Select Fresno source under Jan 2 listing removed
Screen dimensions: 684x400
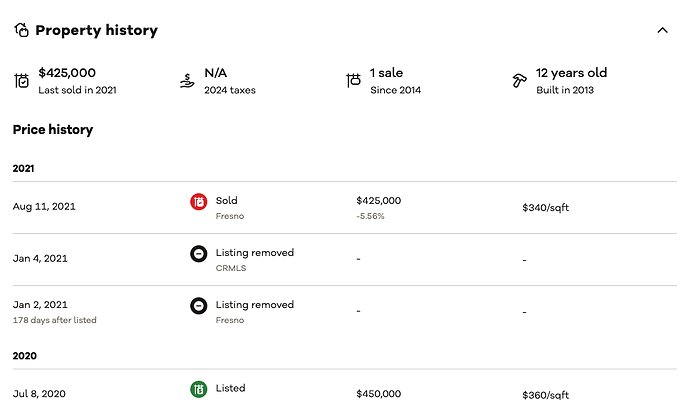pyautogui.click(x=230, y=320)
